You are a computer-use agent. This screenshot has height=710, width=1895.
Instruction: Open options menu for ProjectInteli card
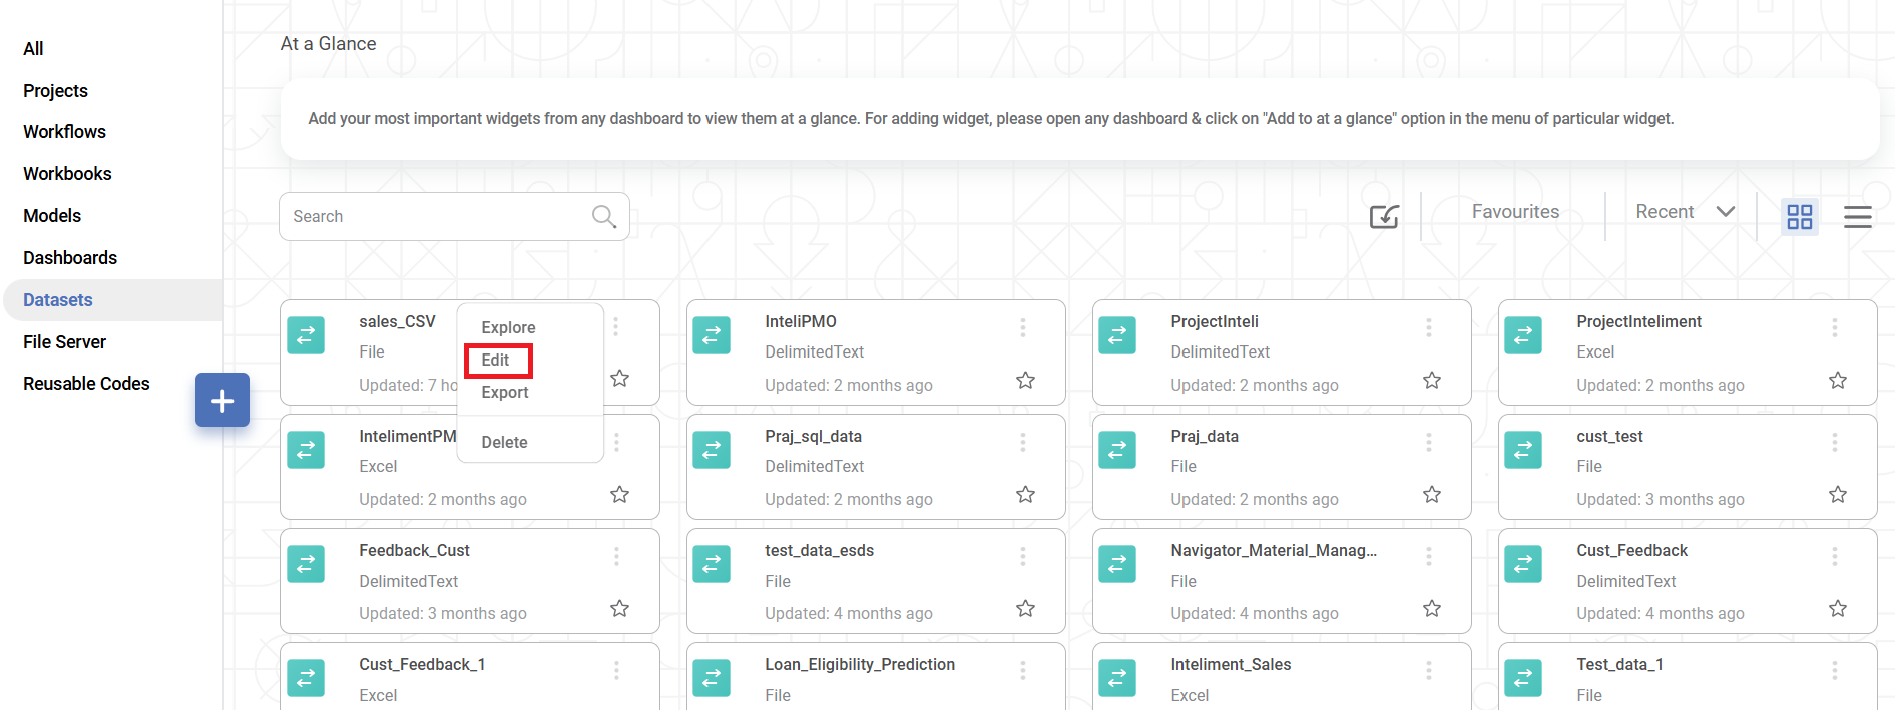(1428, 327)
